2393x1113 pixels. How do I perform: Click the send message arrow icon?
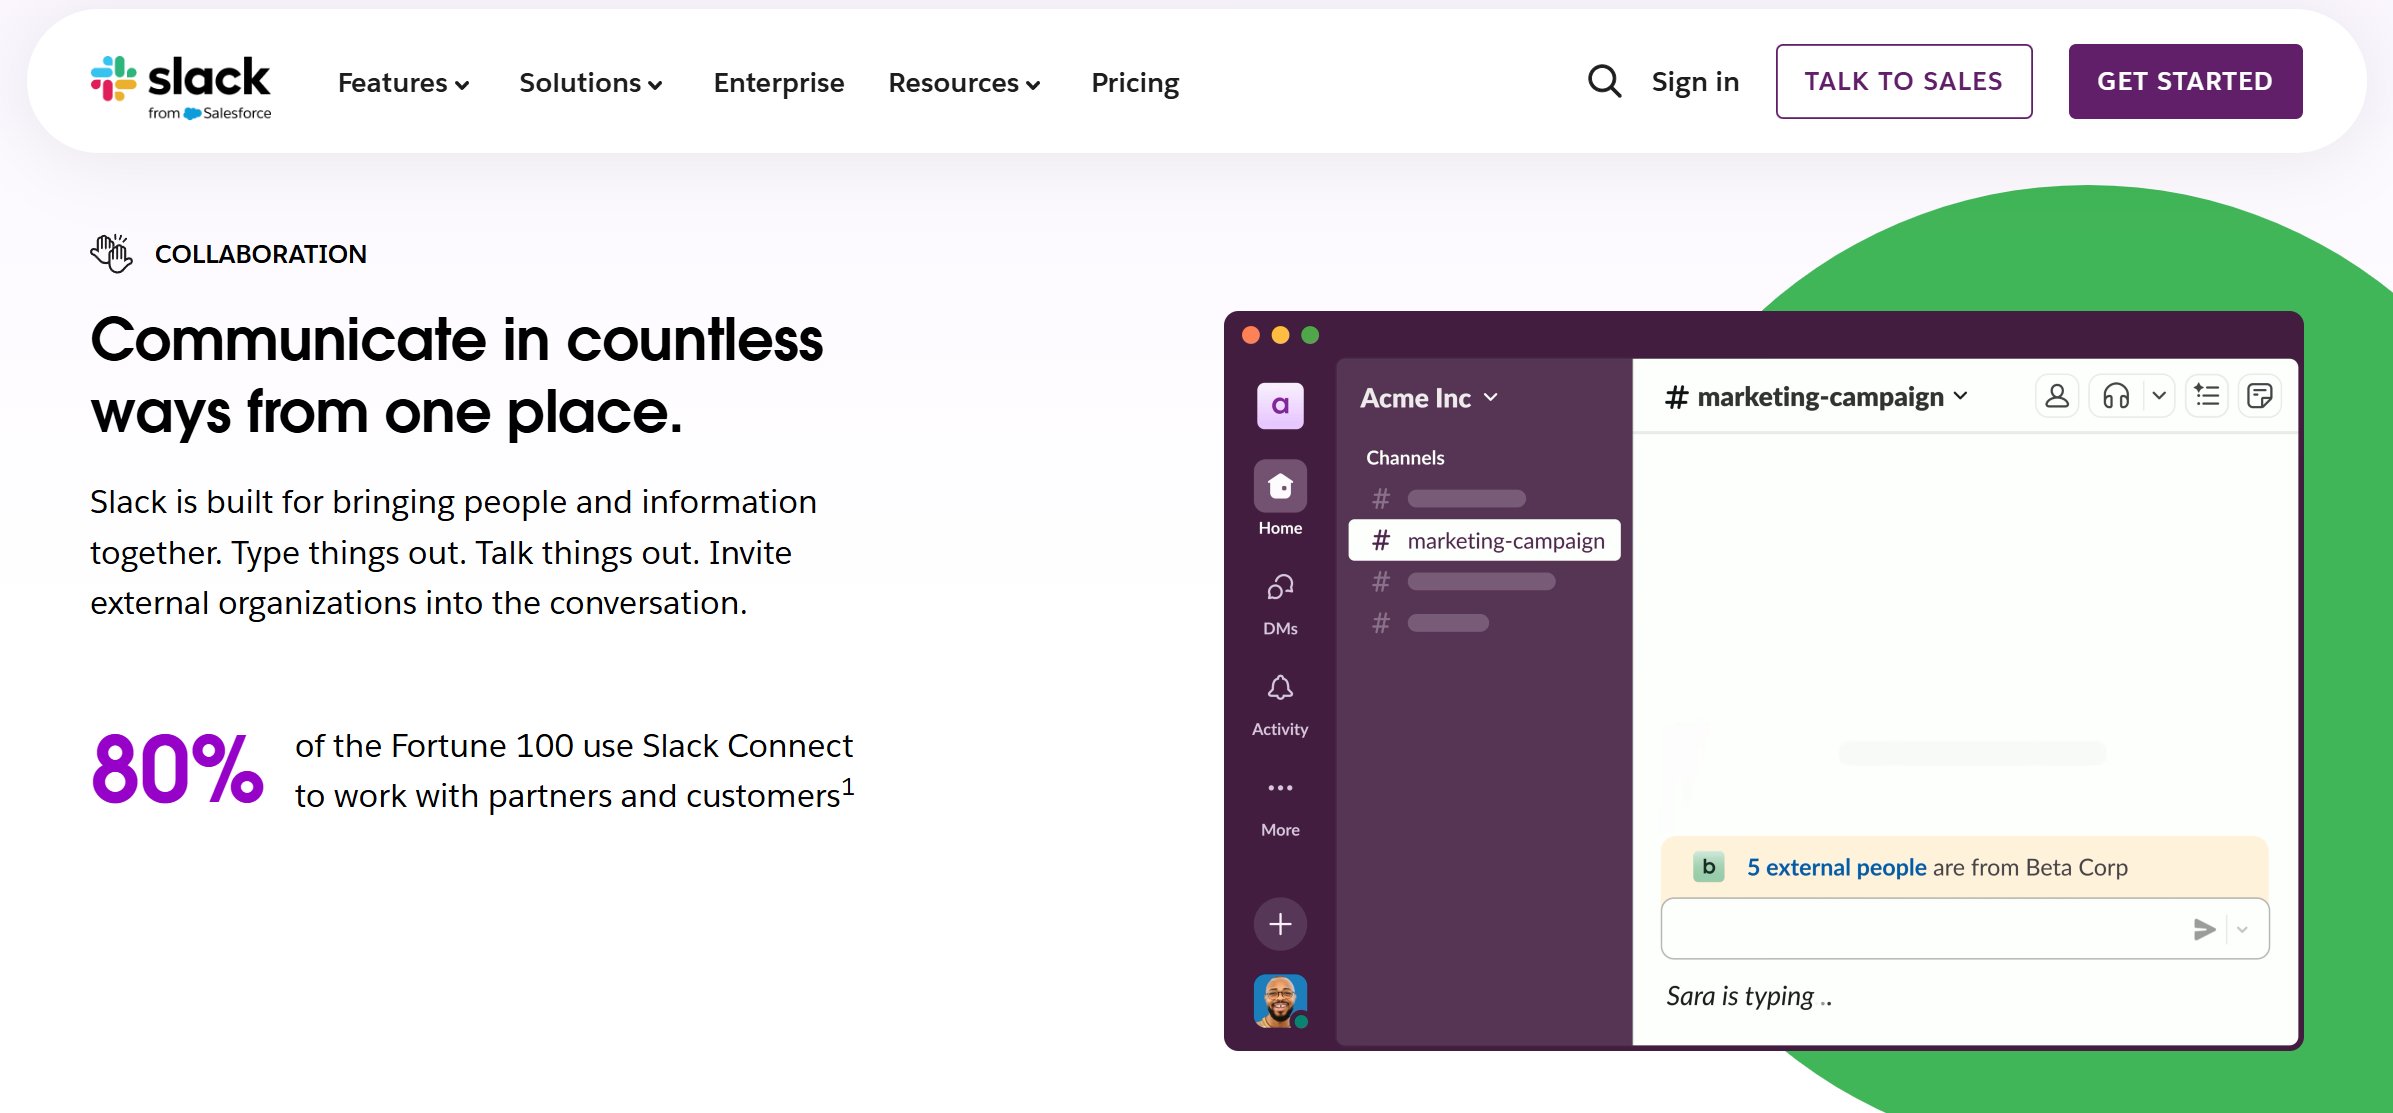click(2204, 930)
